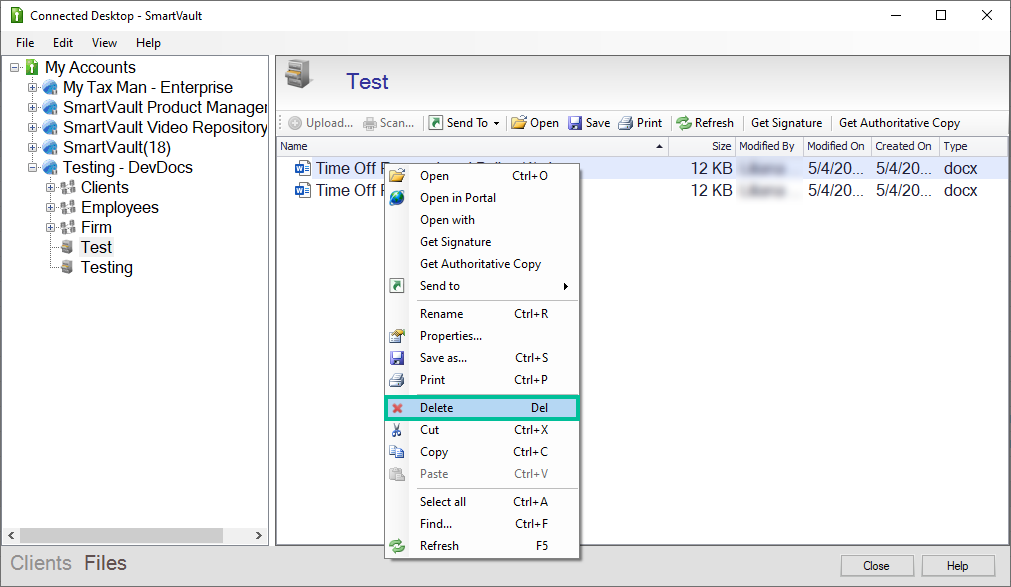
Task: Sort by the Created On column header
Action: pyautogui.click(x=904, y=146)
